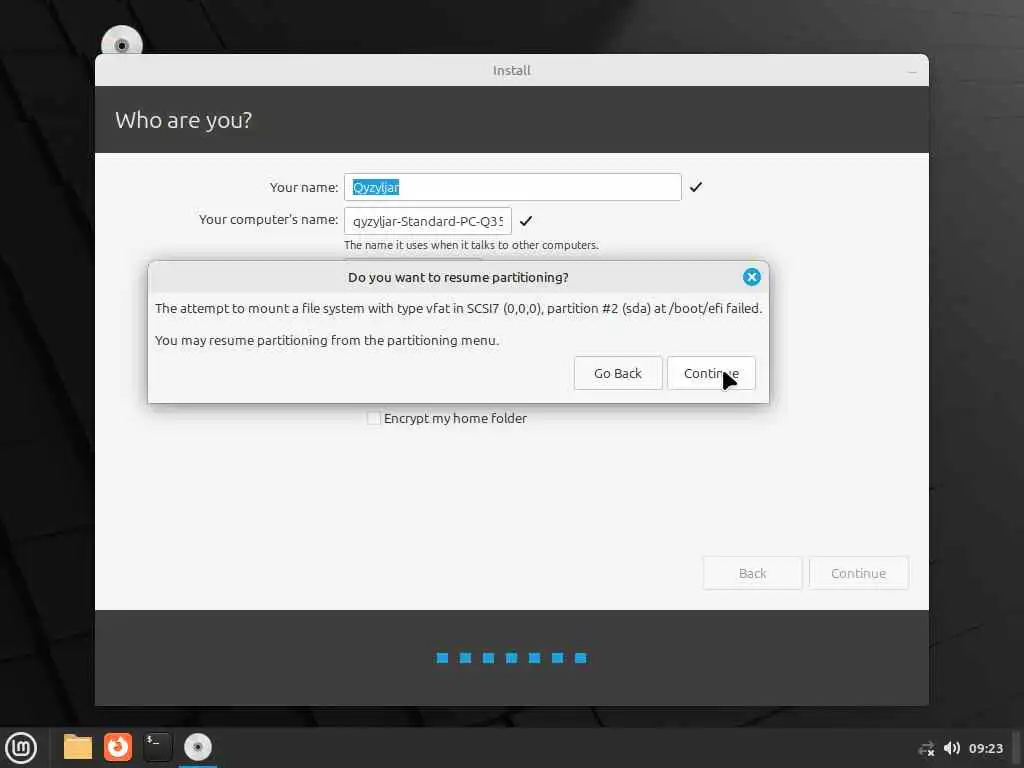This screenshot has height=768, width=1024.
Task: Click the vfat mount failed message
Action: pos(458,308)
